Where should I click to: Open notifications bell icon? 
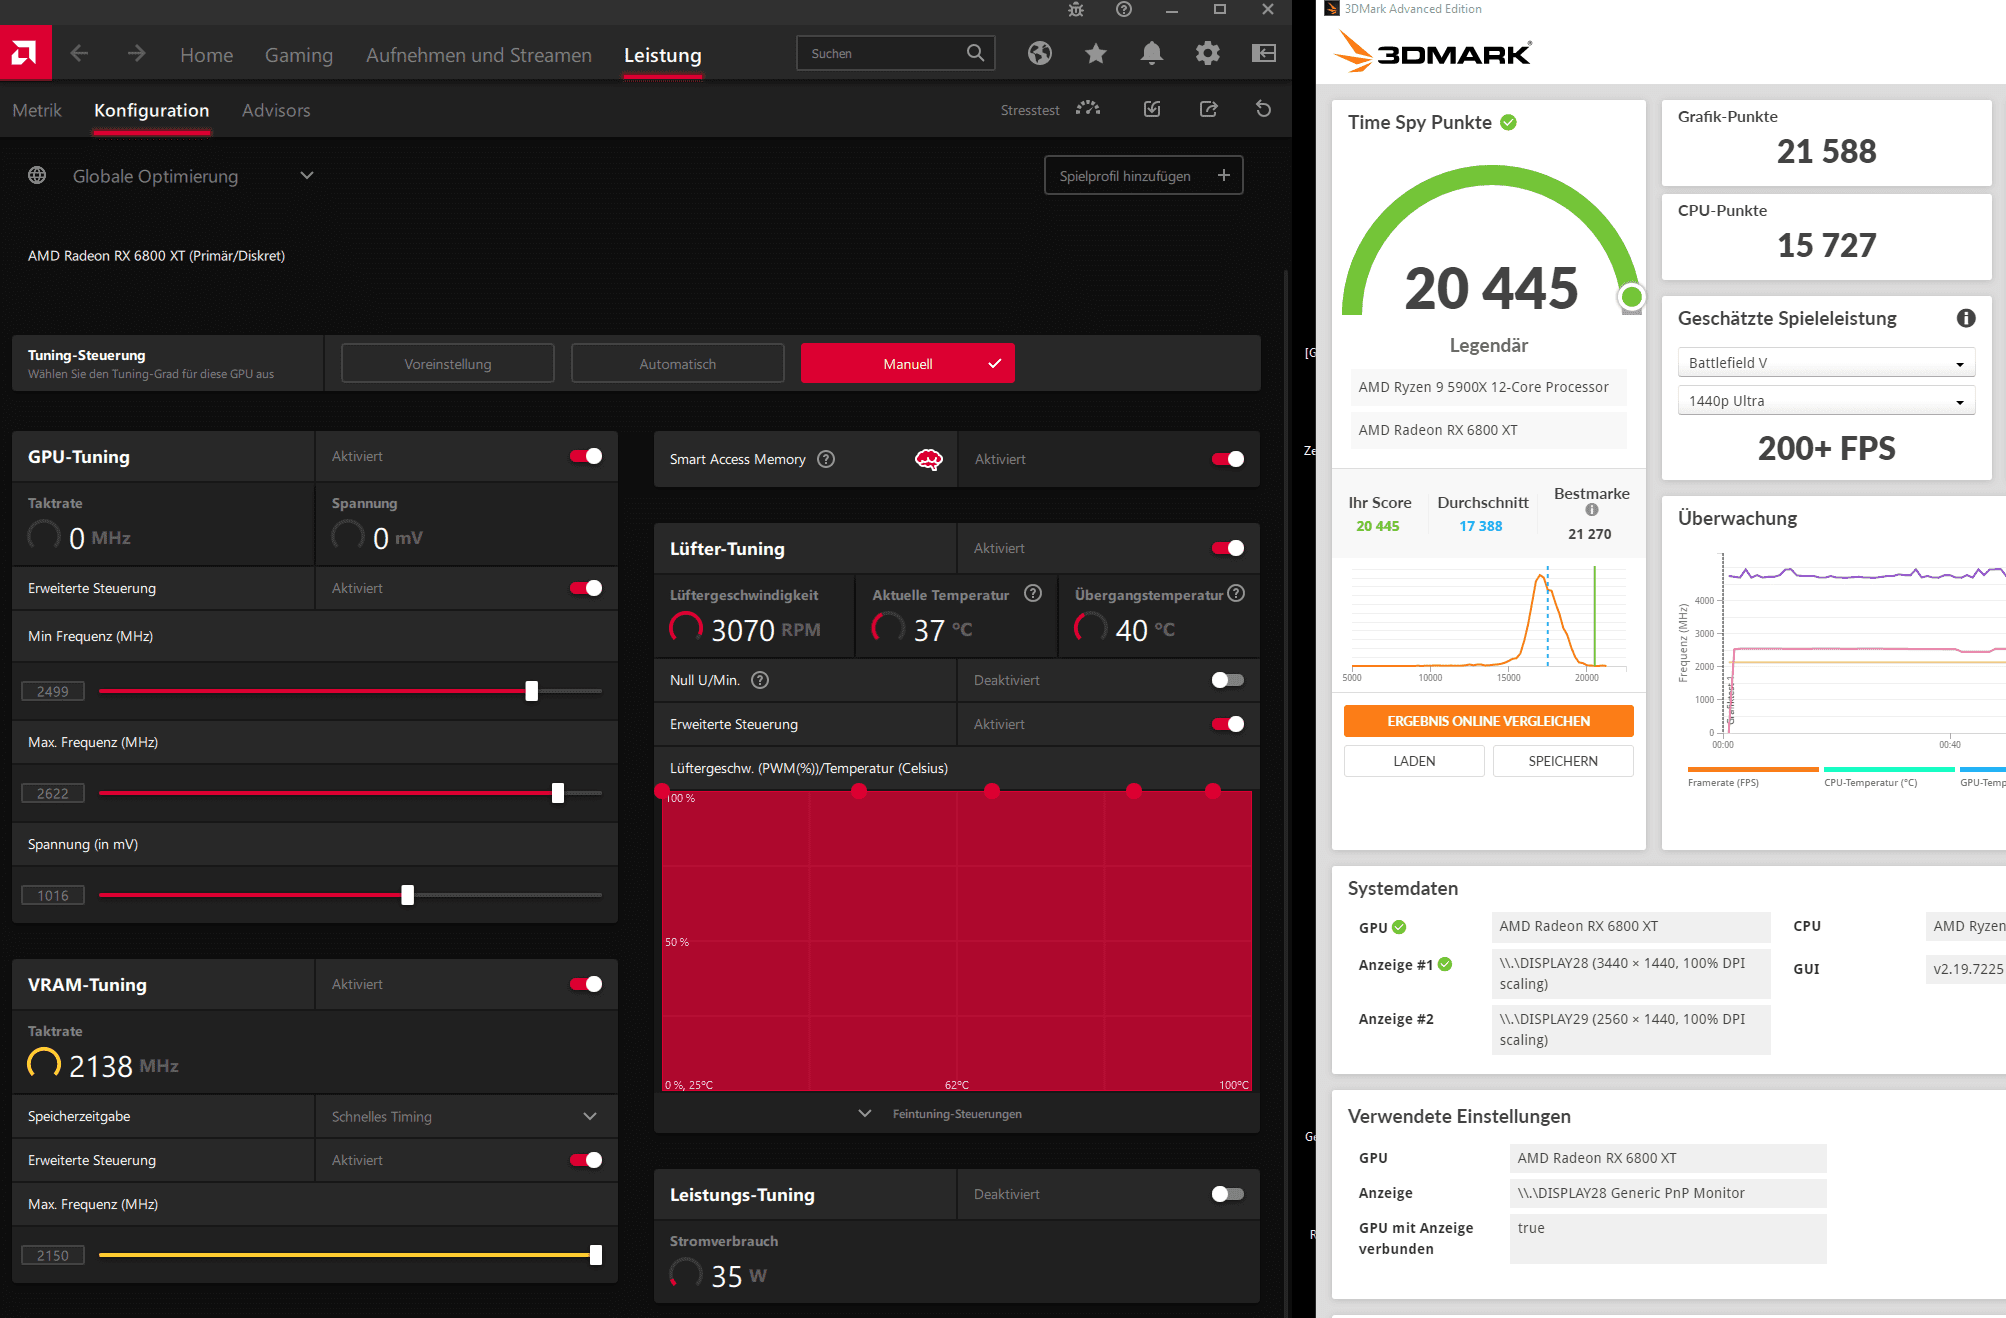click(1152, 53)
